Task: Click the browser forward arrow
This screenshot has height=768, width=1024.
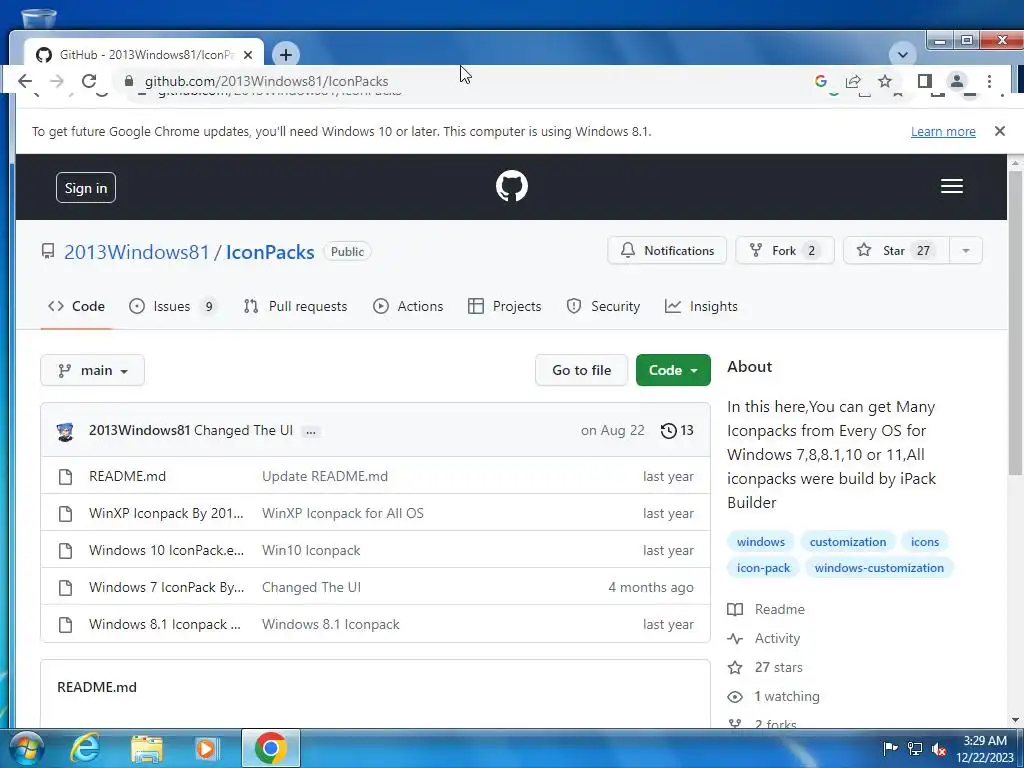Action: point(57,81)
